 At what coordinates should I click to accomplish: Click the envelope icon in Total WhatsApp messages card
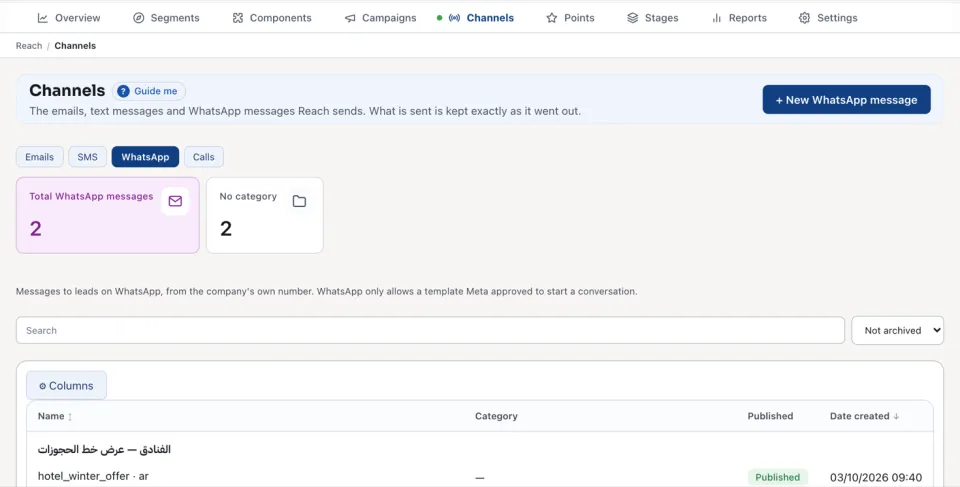tap(175, 201)
